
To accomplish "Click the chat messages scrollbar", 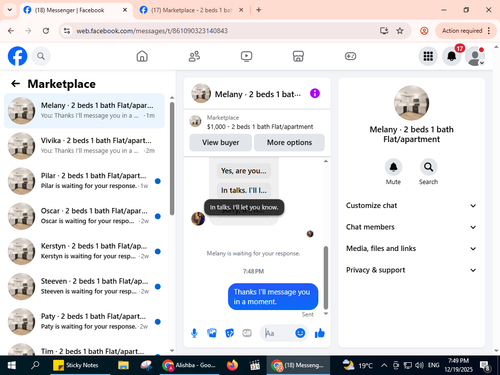I will coord(326,278).
